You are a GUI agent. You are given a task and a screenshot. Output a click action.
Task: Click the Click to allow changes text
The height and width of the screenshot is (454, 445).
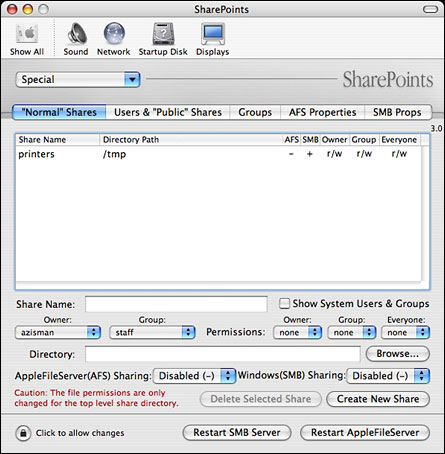80,433
